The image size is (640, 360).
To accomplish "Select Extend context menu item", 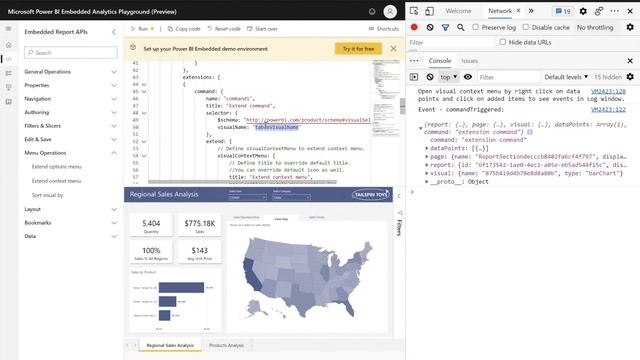I will pyautogui.click(x=56, y=181).
